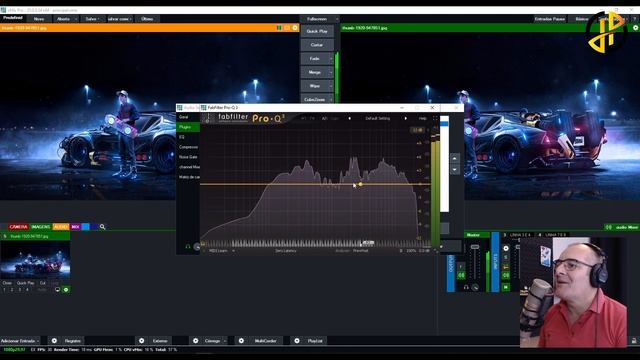Toggle overlay 2 on input thumbnail
The width and height of the screenshot is (640, 360).
(12, 290)
